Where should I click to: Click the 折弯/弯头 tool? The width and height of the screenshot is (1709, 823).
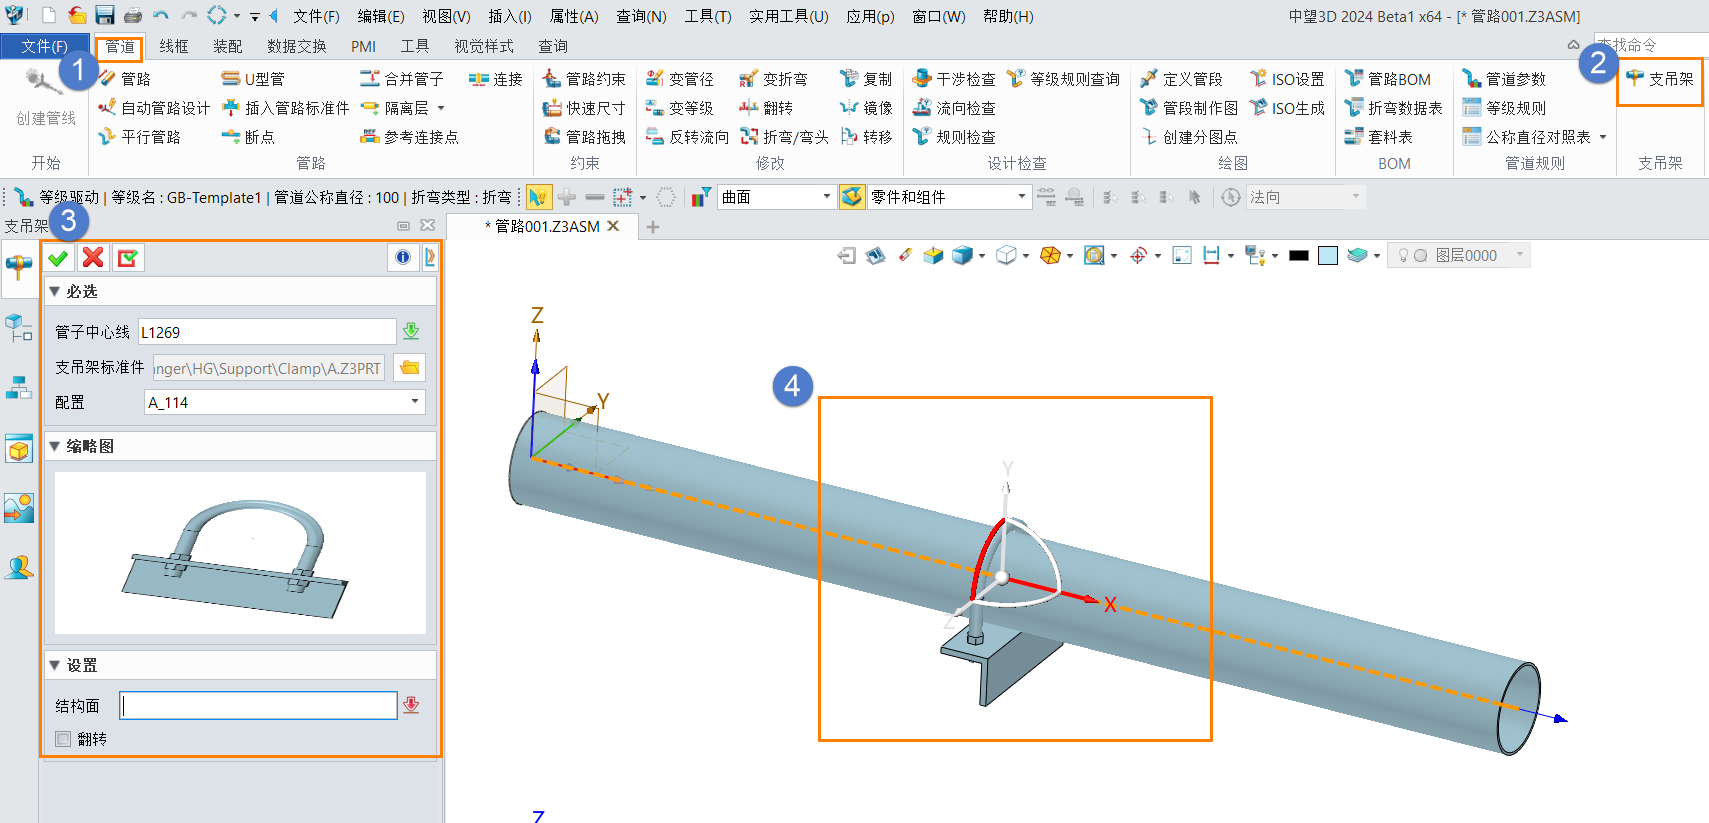(784, 136)
